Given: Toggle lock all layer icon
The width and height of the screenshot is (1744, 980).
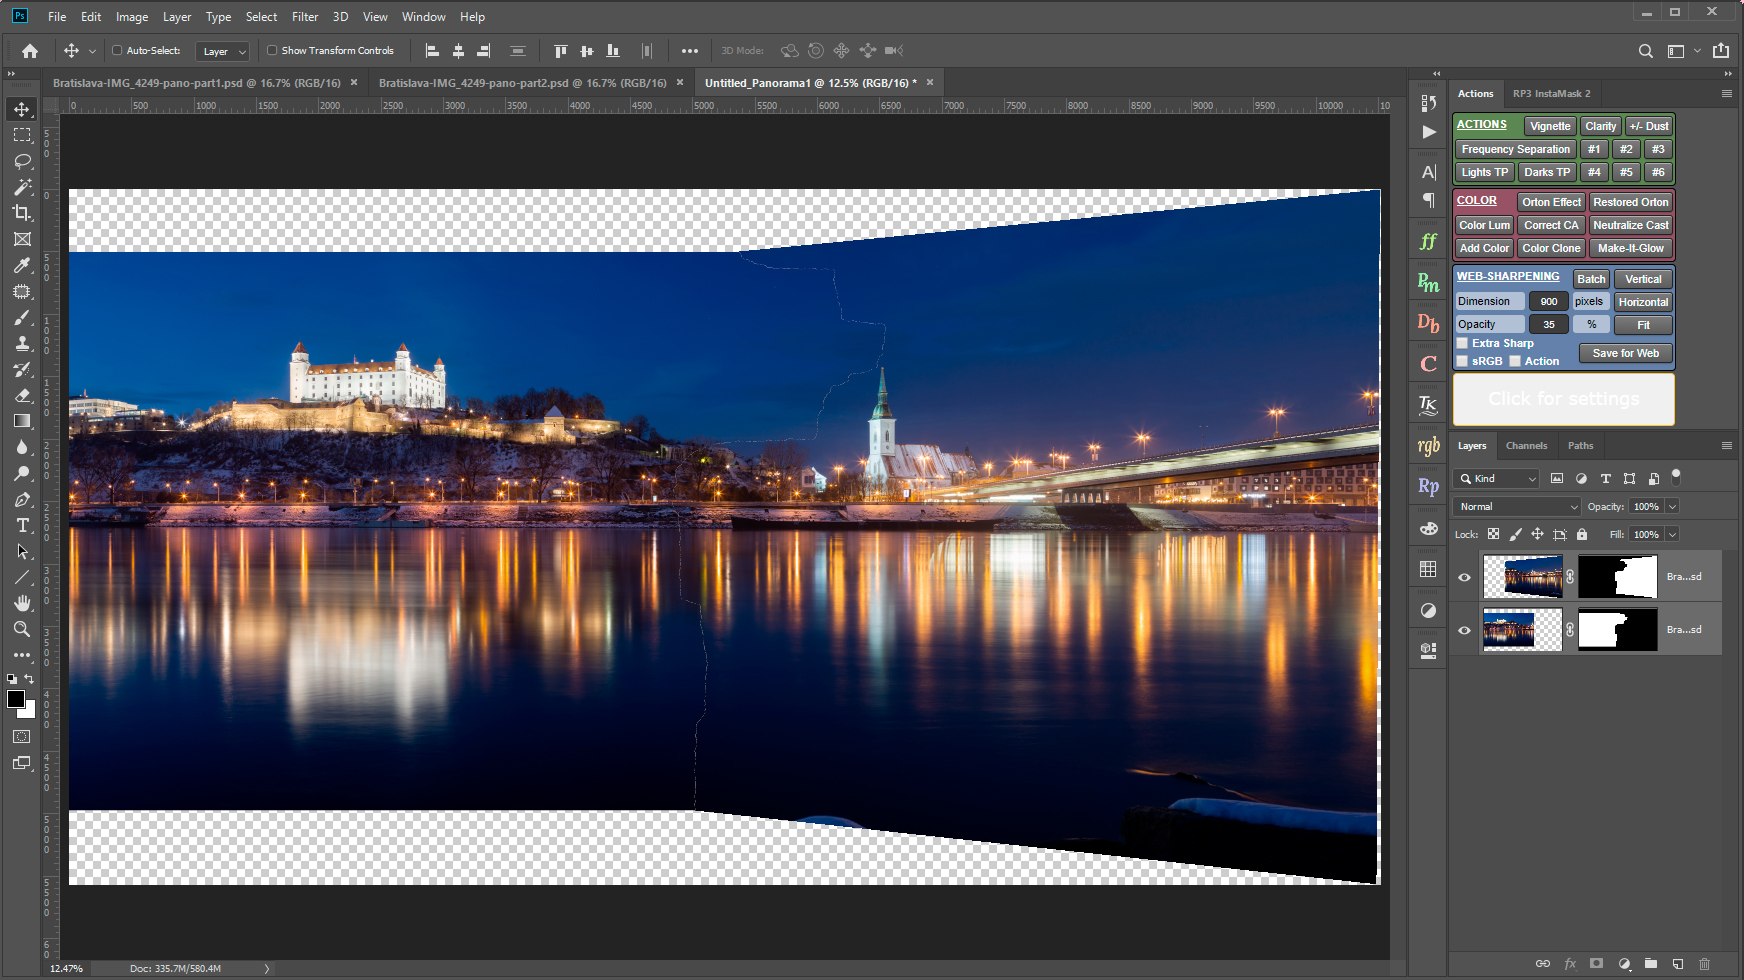Looking at the screenshot, I should [x=1582, y=534].
